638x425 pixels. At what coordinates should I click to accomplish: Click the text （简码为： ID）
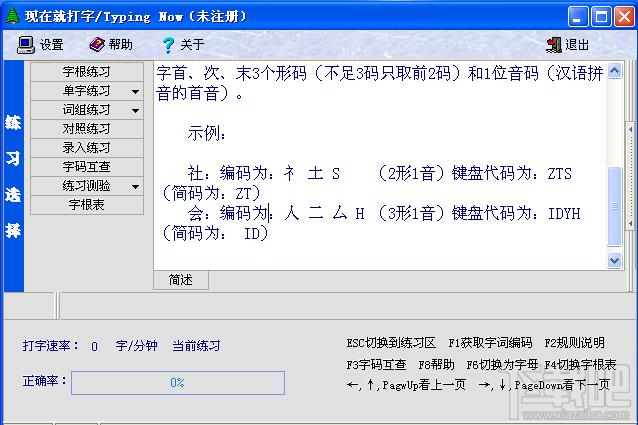coord(215,233)
